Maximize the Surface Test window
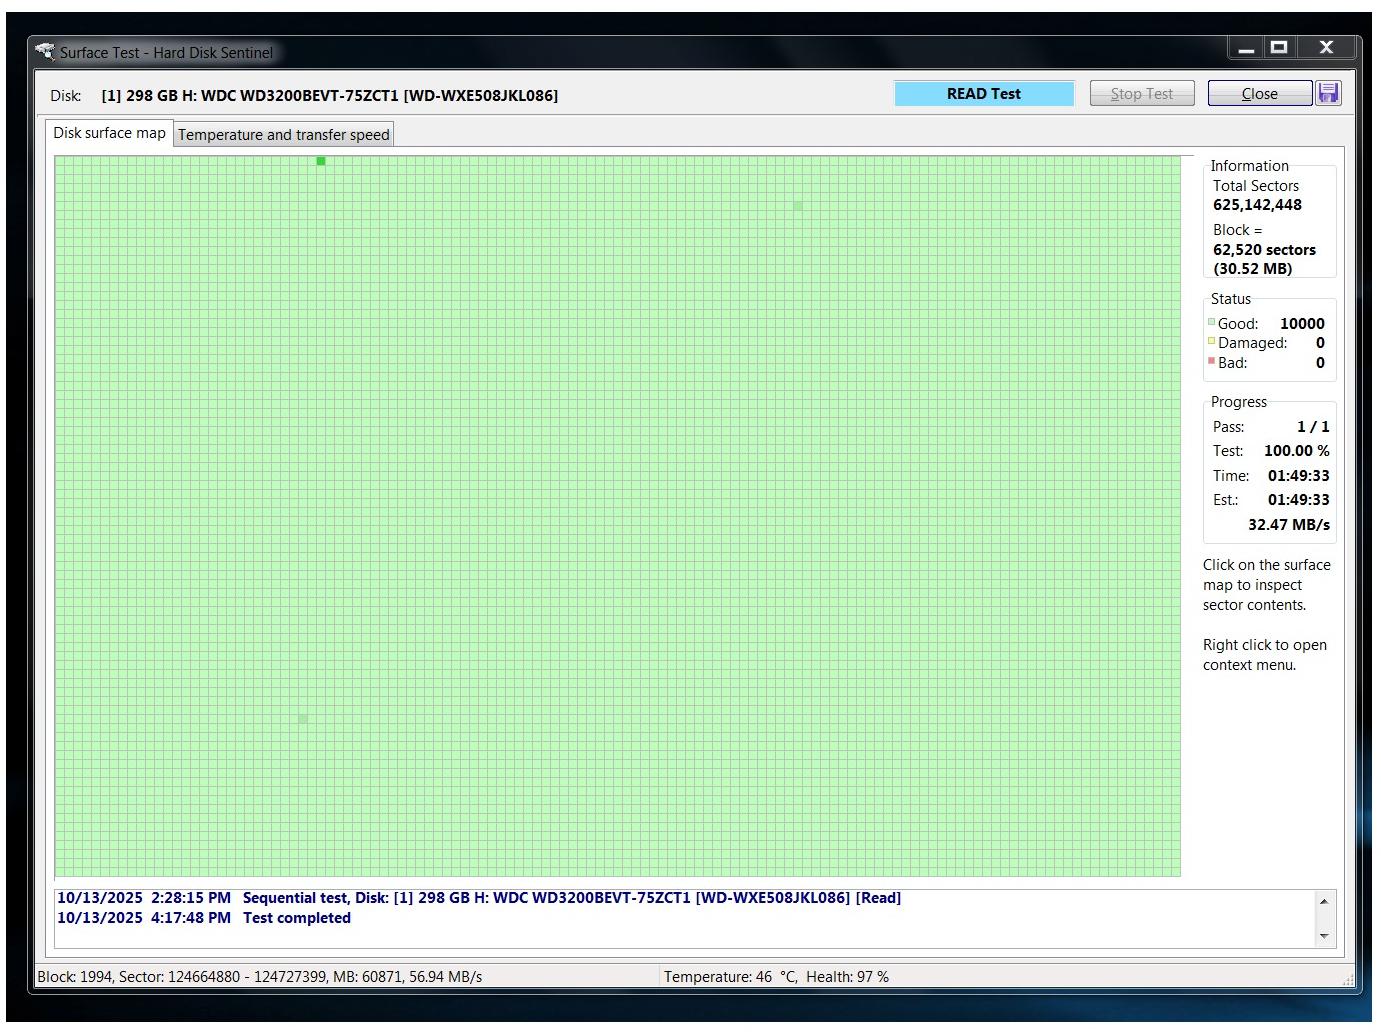The image size is (1381, 1036). coord(1279,47)
